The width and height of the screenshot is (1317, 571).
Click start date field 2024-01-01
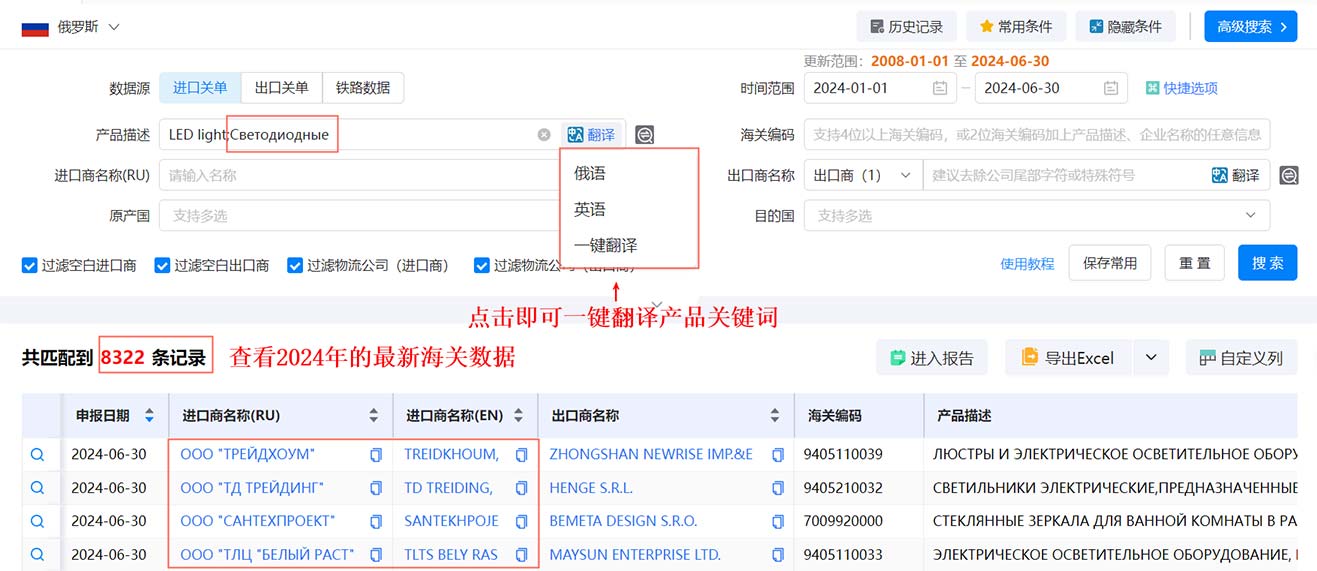880,88
